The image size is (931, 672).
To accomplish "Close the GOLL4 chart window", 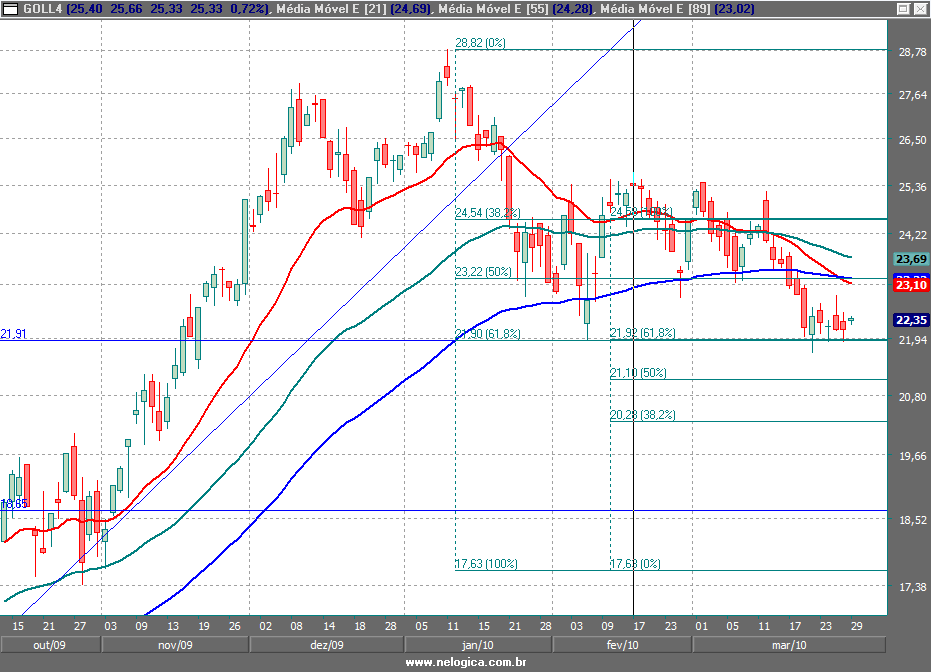I will tap(920, 8).
